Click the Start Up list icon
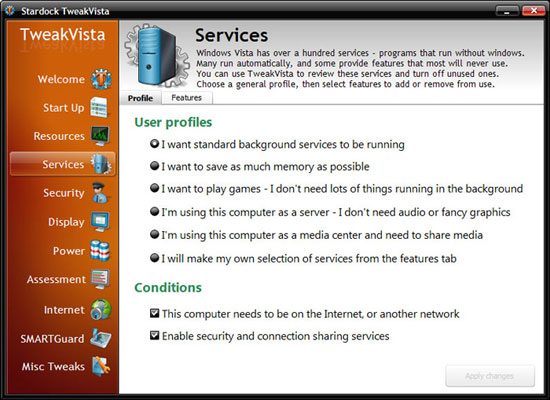The image size is (550, 400). [x=99, y=107]
